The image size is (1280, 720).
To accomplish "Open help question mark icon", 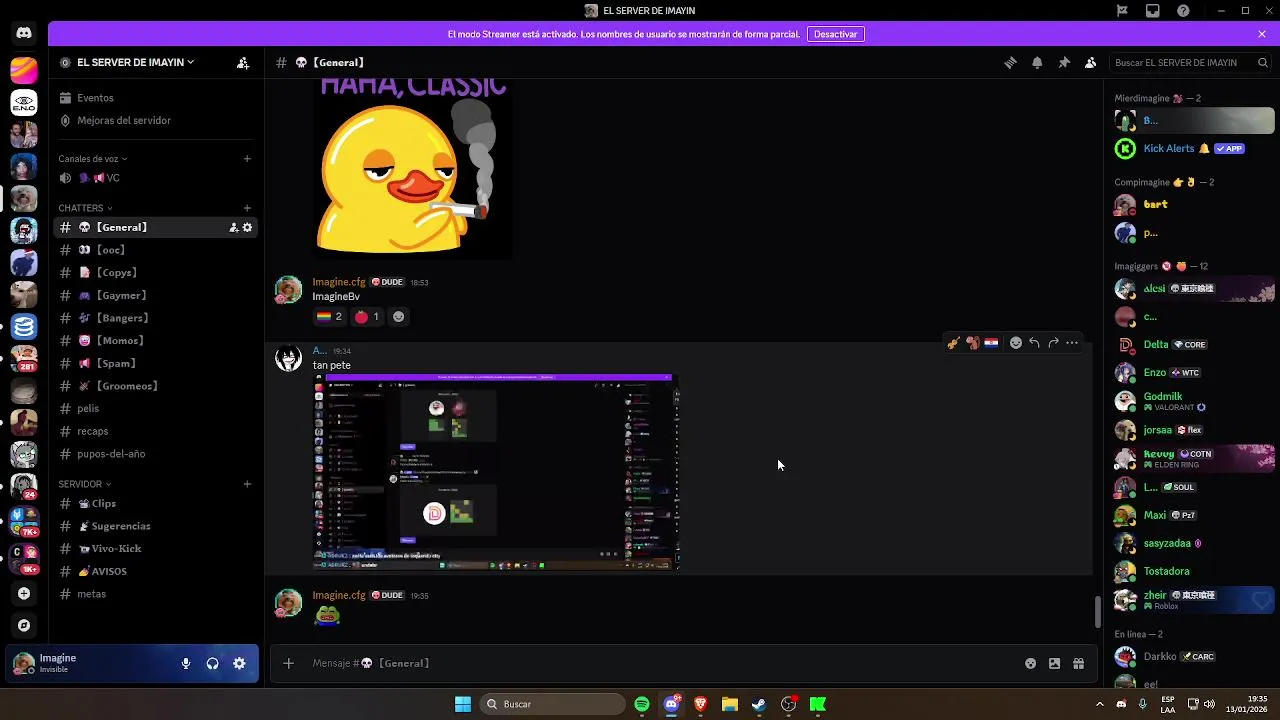I will (1184, 11).
